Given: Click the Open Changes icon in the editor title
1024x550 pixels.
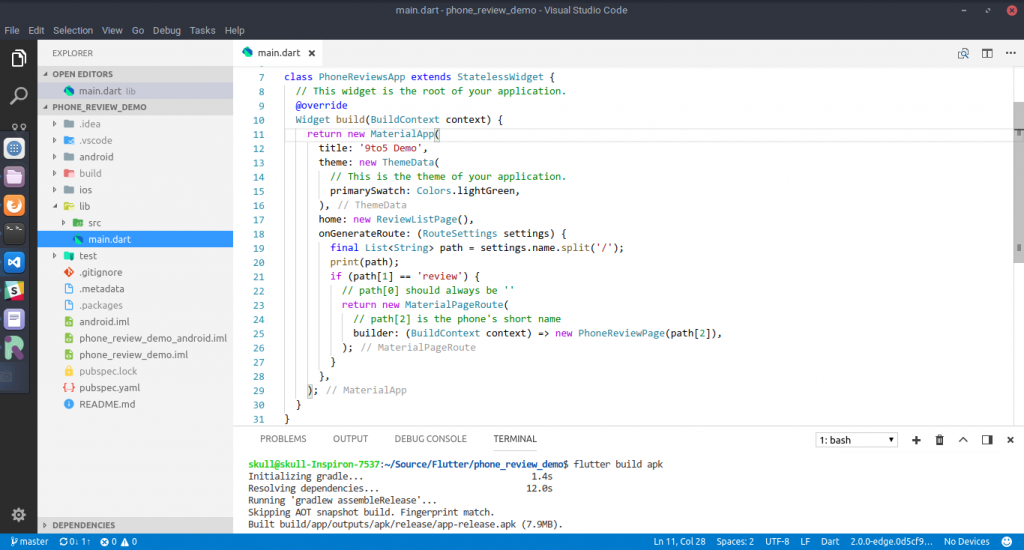Looking at the screenshot, I should 963,54.
